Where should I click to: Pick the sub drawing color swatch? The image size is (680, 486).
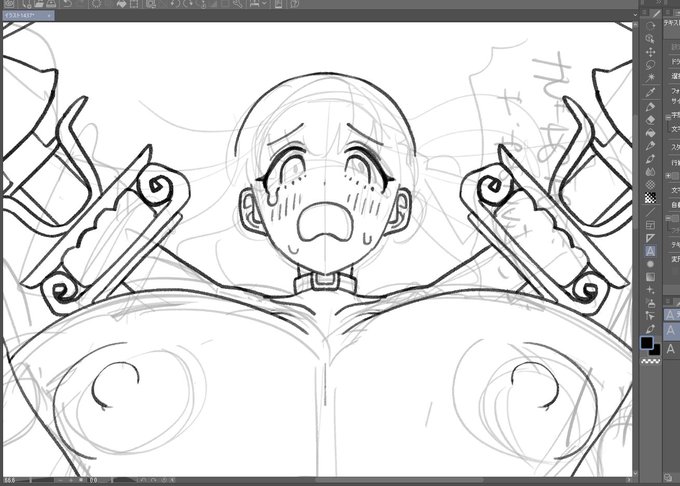(x=655, y=349)
